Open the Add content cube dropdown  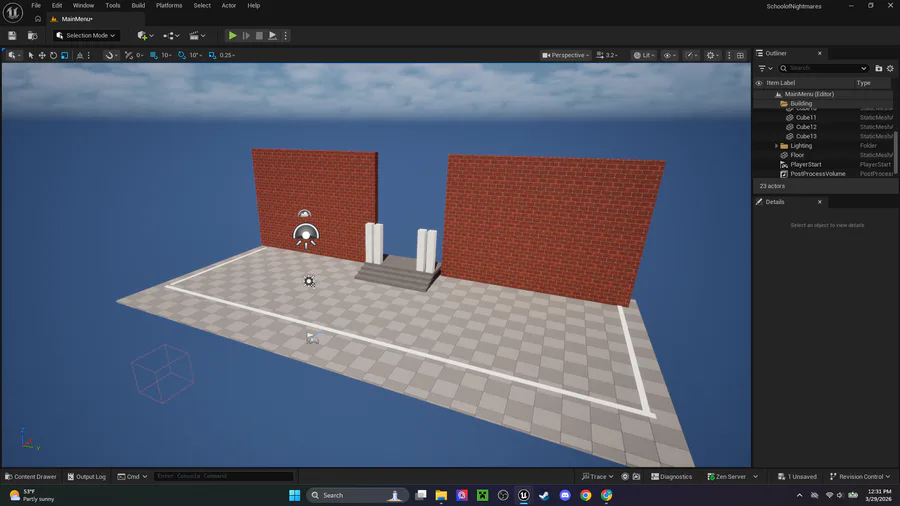145,36
